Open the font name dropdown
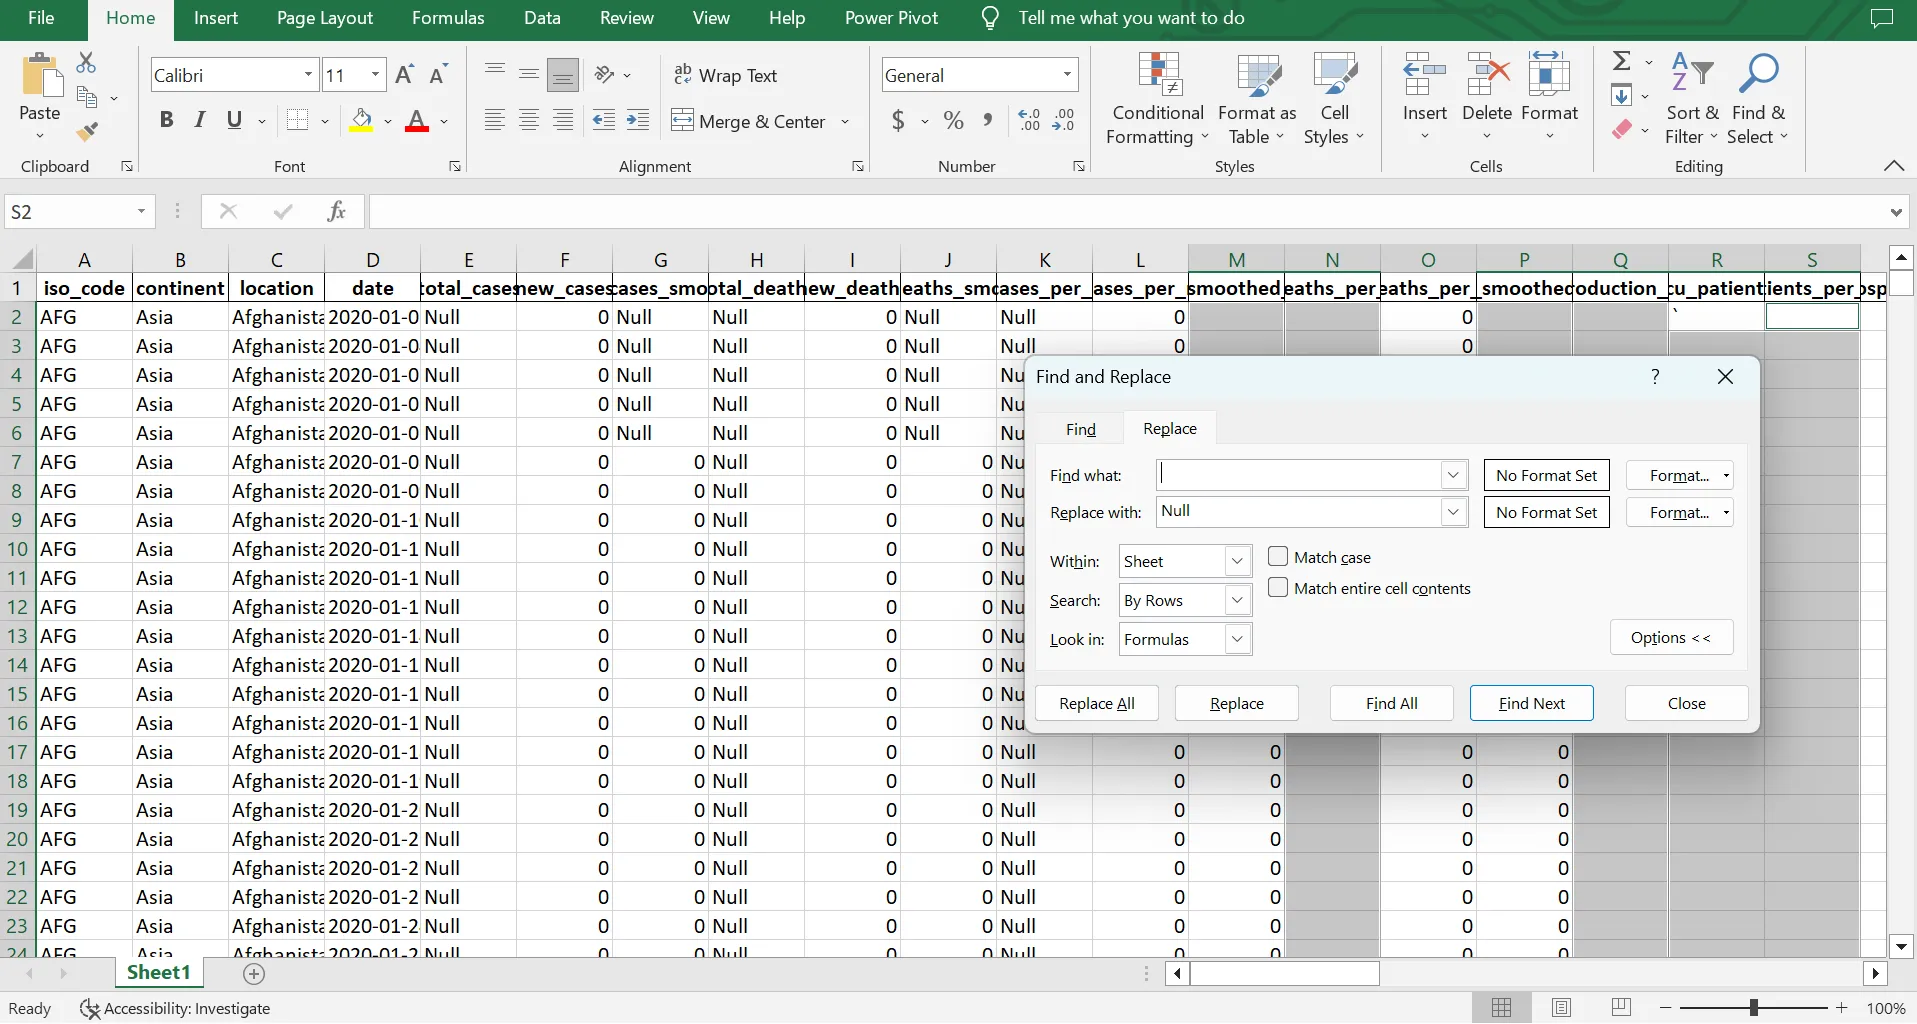 click(308, 75)
